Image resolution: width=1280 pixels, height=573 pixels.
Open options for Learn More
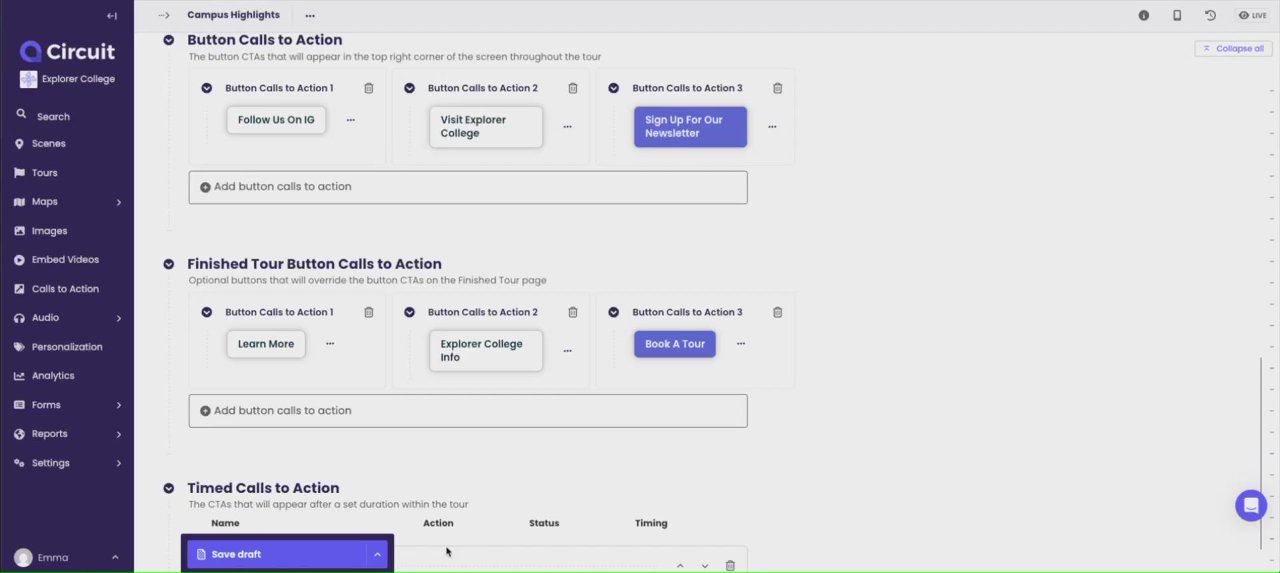click(330, 344)
